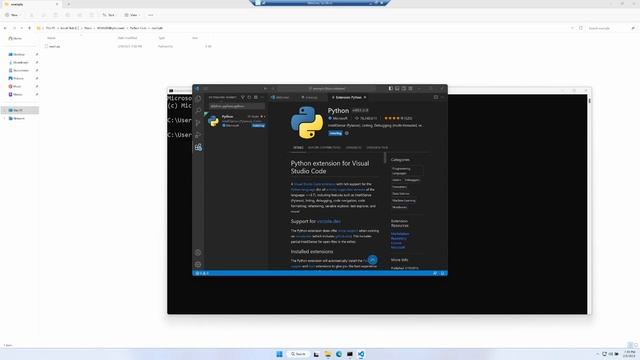Image resolution: width=640 pixels, height=360 pixels.
Task: Select Downloads in File Explorer sidebar
Action: (20, 62)
